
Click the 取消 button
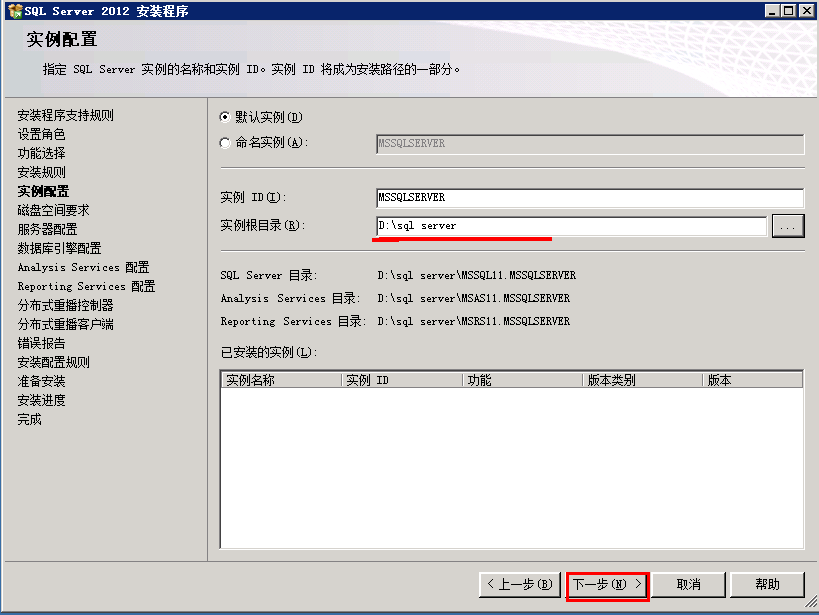(x=688, y=584)
